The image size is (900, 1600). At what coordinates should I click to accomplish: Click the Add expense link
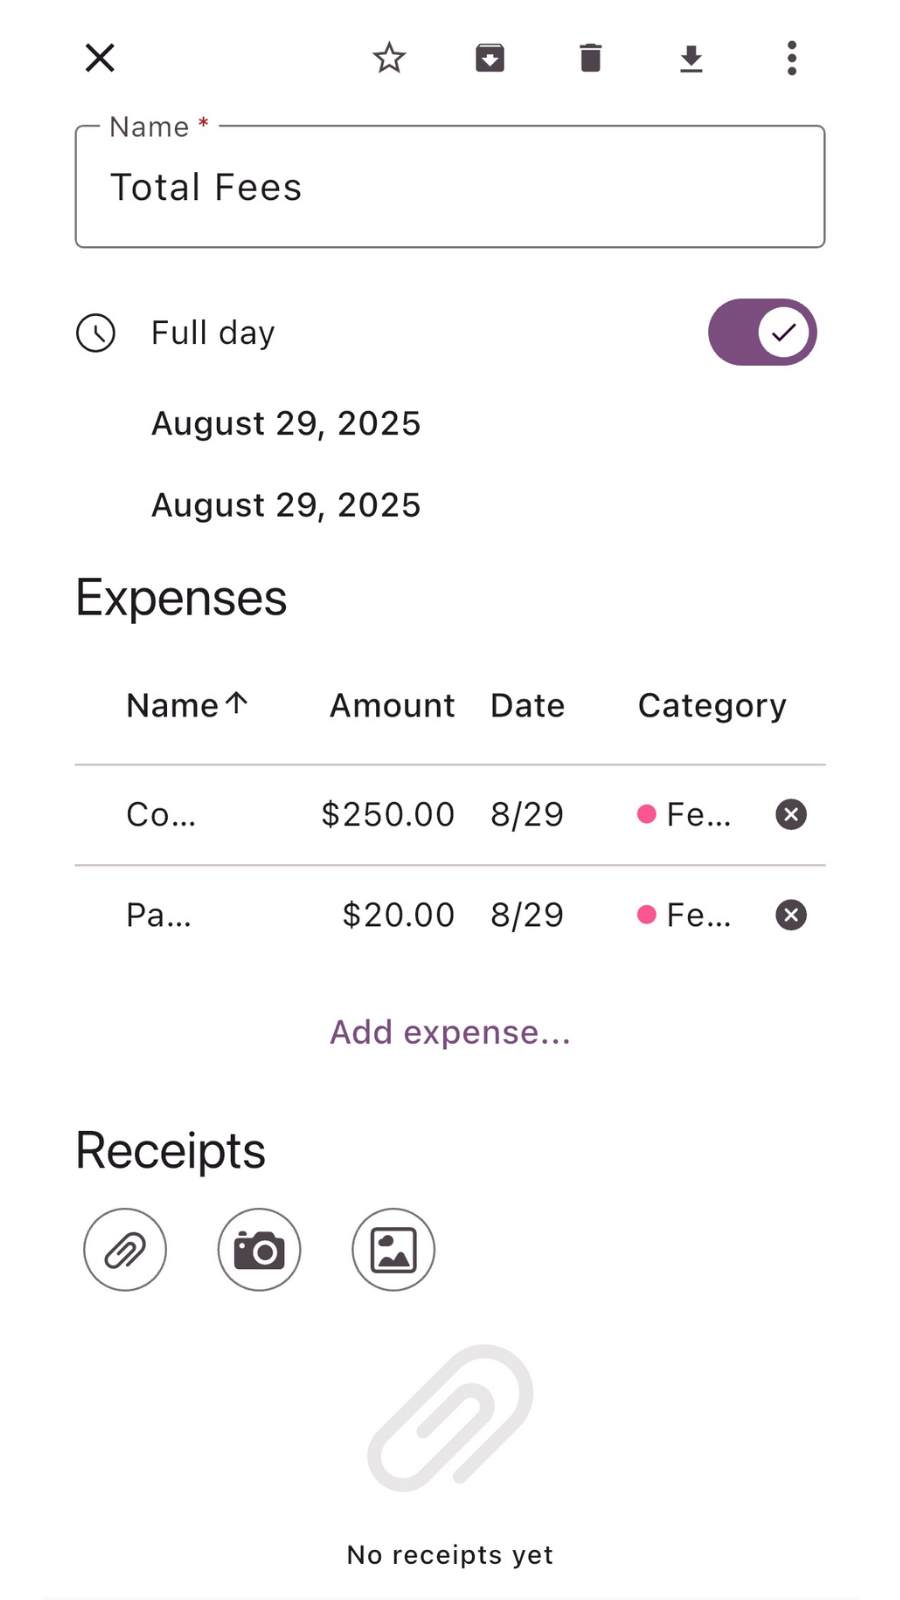450,1032
